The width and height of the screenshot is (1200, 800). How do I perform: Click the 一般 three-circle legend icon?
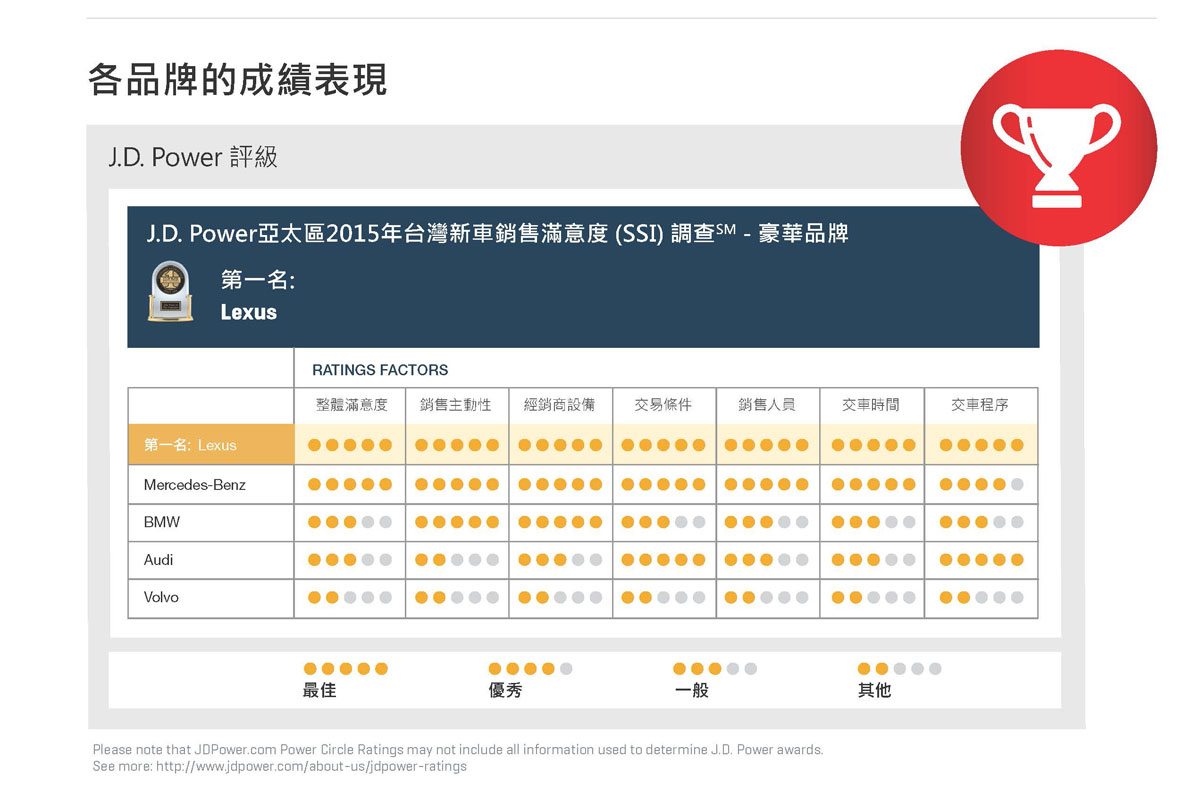(x=715, y=669)
